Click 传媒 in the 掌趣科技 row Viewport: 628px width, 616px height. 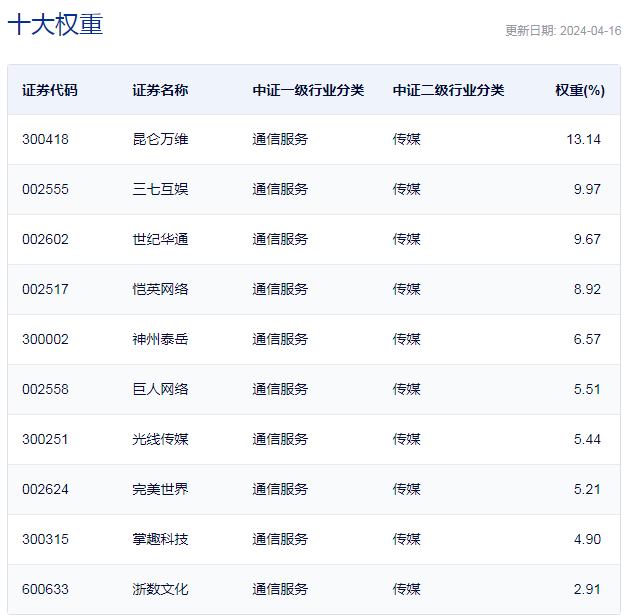407,540
